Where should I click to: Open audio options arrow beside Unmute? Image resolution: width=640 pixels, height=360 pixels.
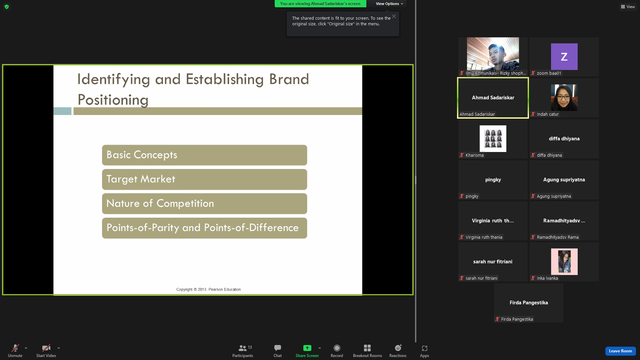(x=26, y=348)
